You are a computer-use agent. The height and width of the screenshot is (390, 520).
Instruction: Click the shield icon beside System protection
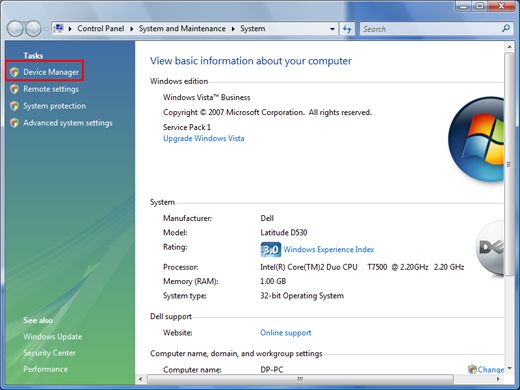pyautogui.click(x=14, y=106)
